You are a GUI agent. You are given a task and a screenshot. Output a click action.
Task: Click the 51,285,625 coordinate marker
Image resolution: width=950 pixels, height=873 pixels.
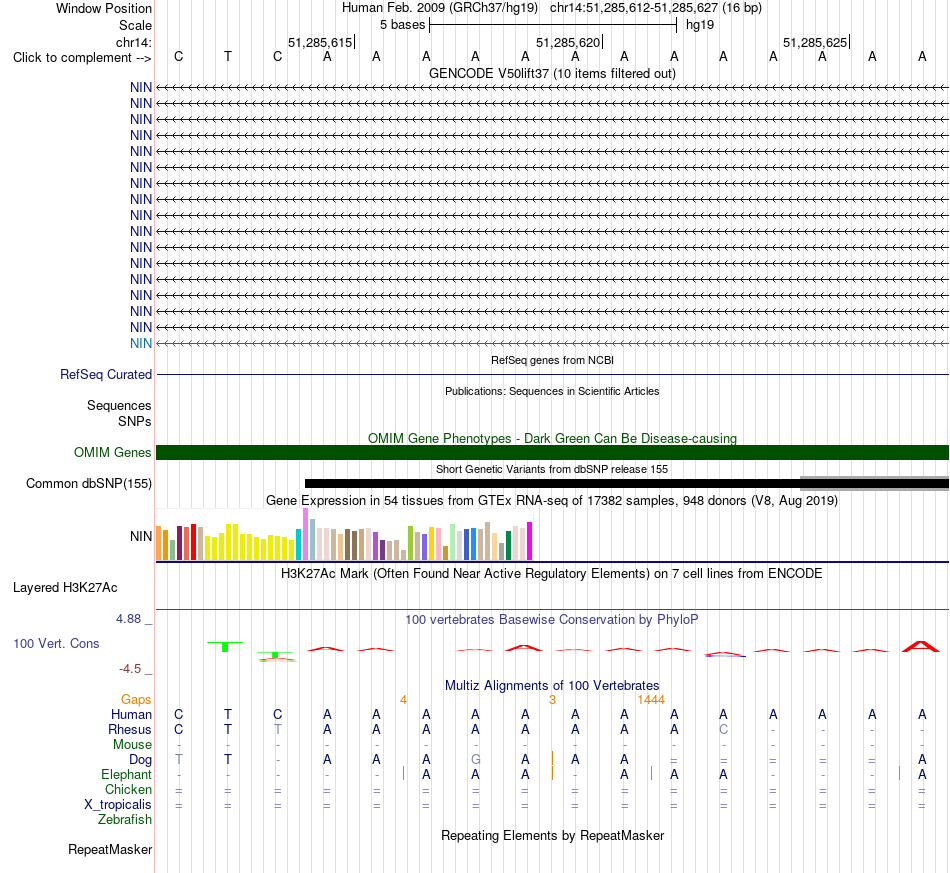point(815,42)
